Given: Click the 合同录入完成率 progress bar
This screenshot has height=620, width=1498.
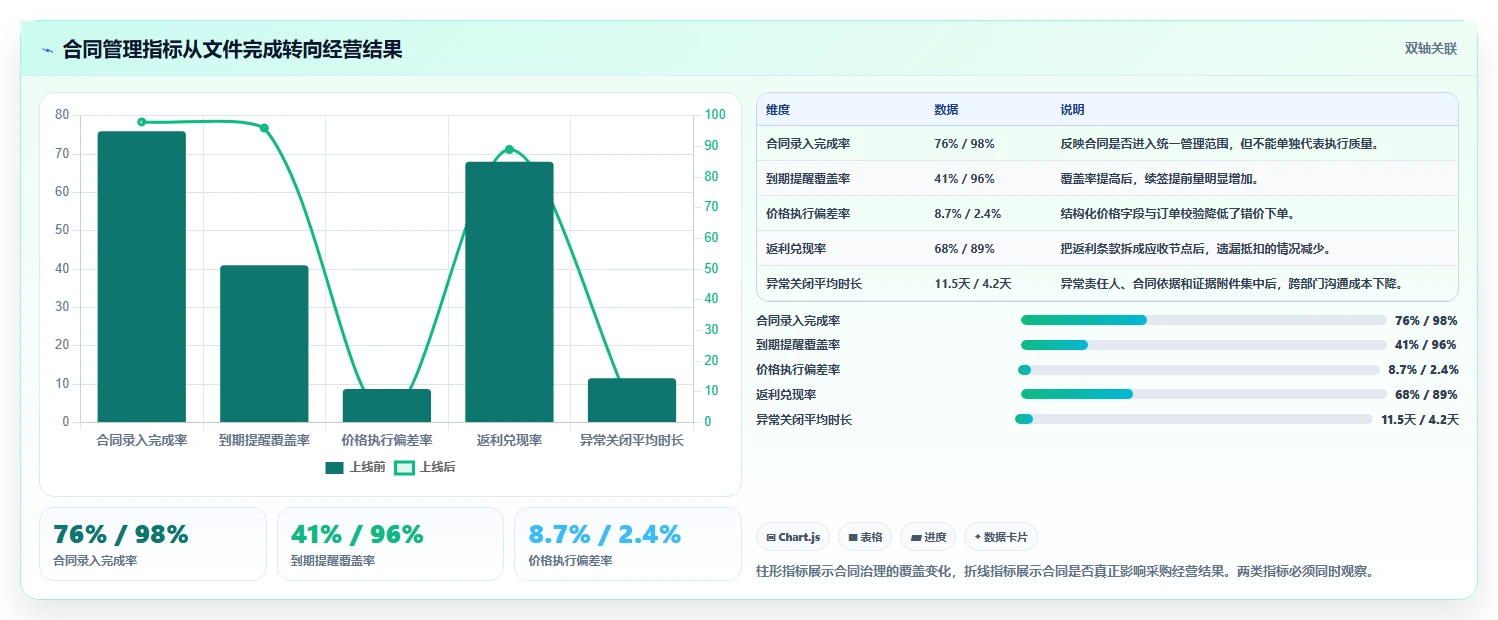Looking at the screenshot, I should point(1204,320).
